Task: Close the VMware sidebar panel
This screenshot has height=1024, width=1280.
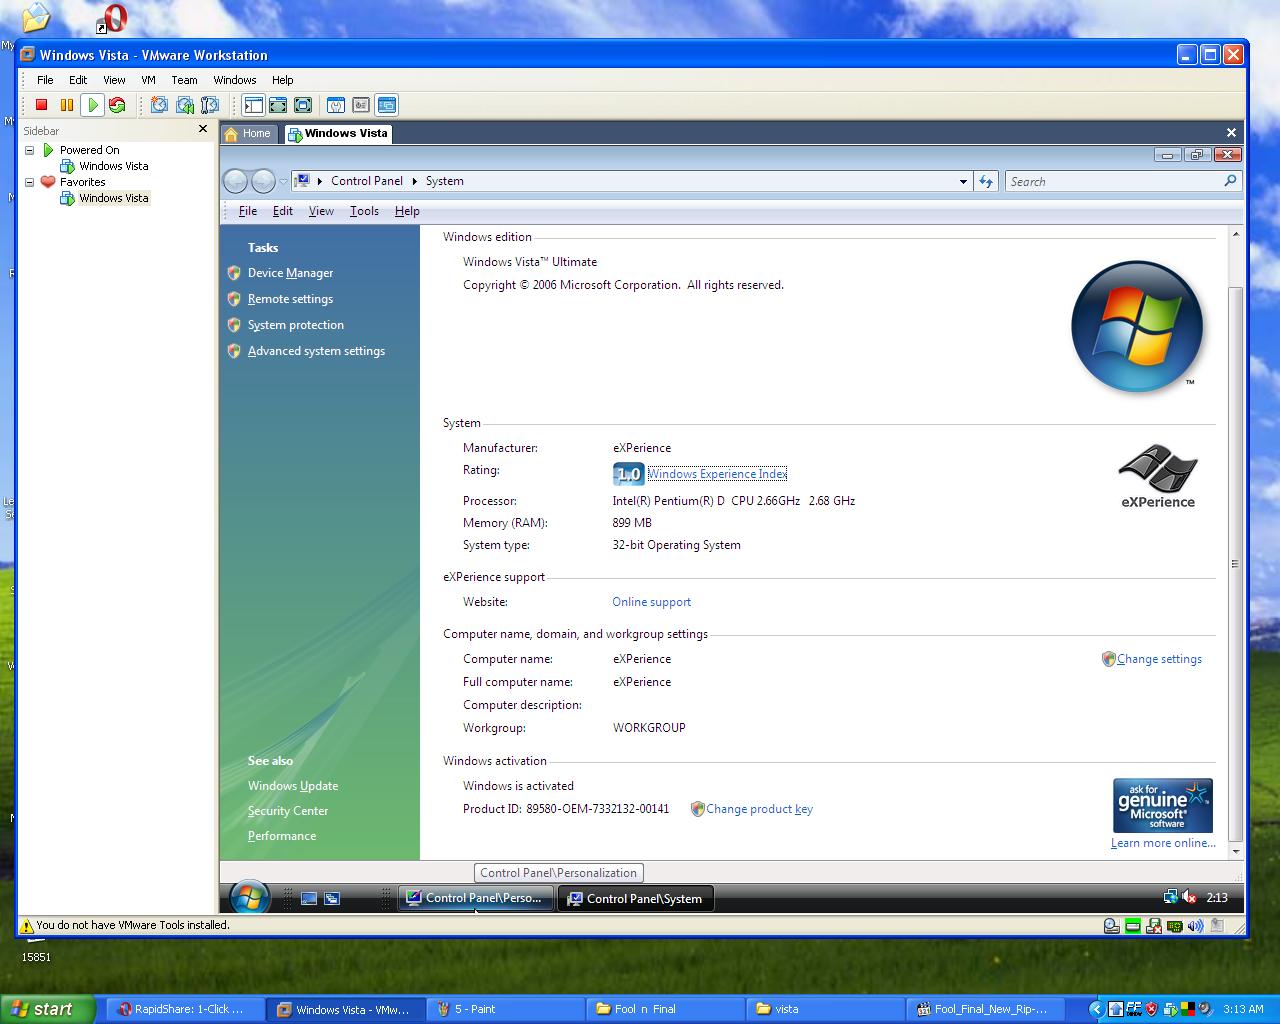Action: [203, 129]
